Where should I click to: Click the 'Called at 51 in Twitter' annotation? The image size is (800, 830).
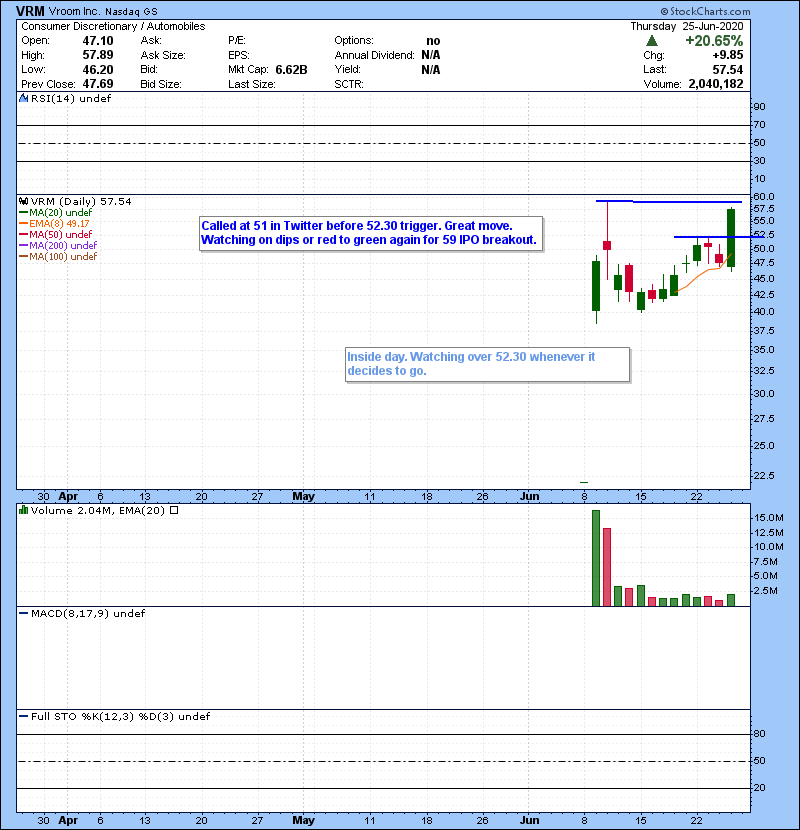pyautogui.click(x=370, y=233)
